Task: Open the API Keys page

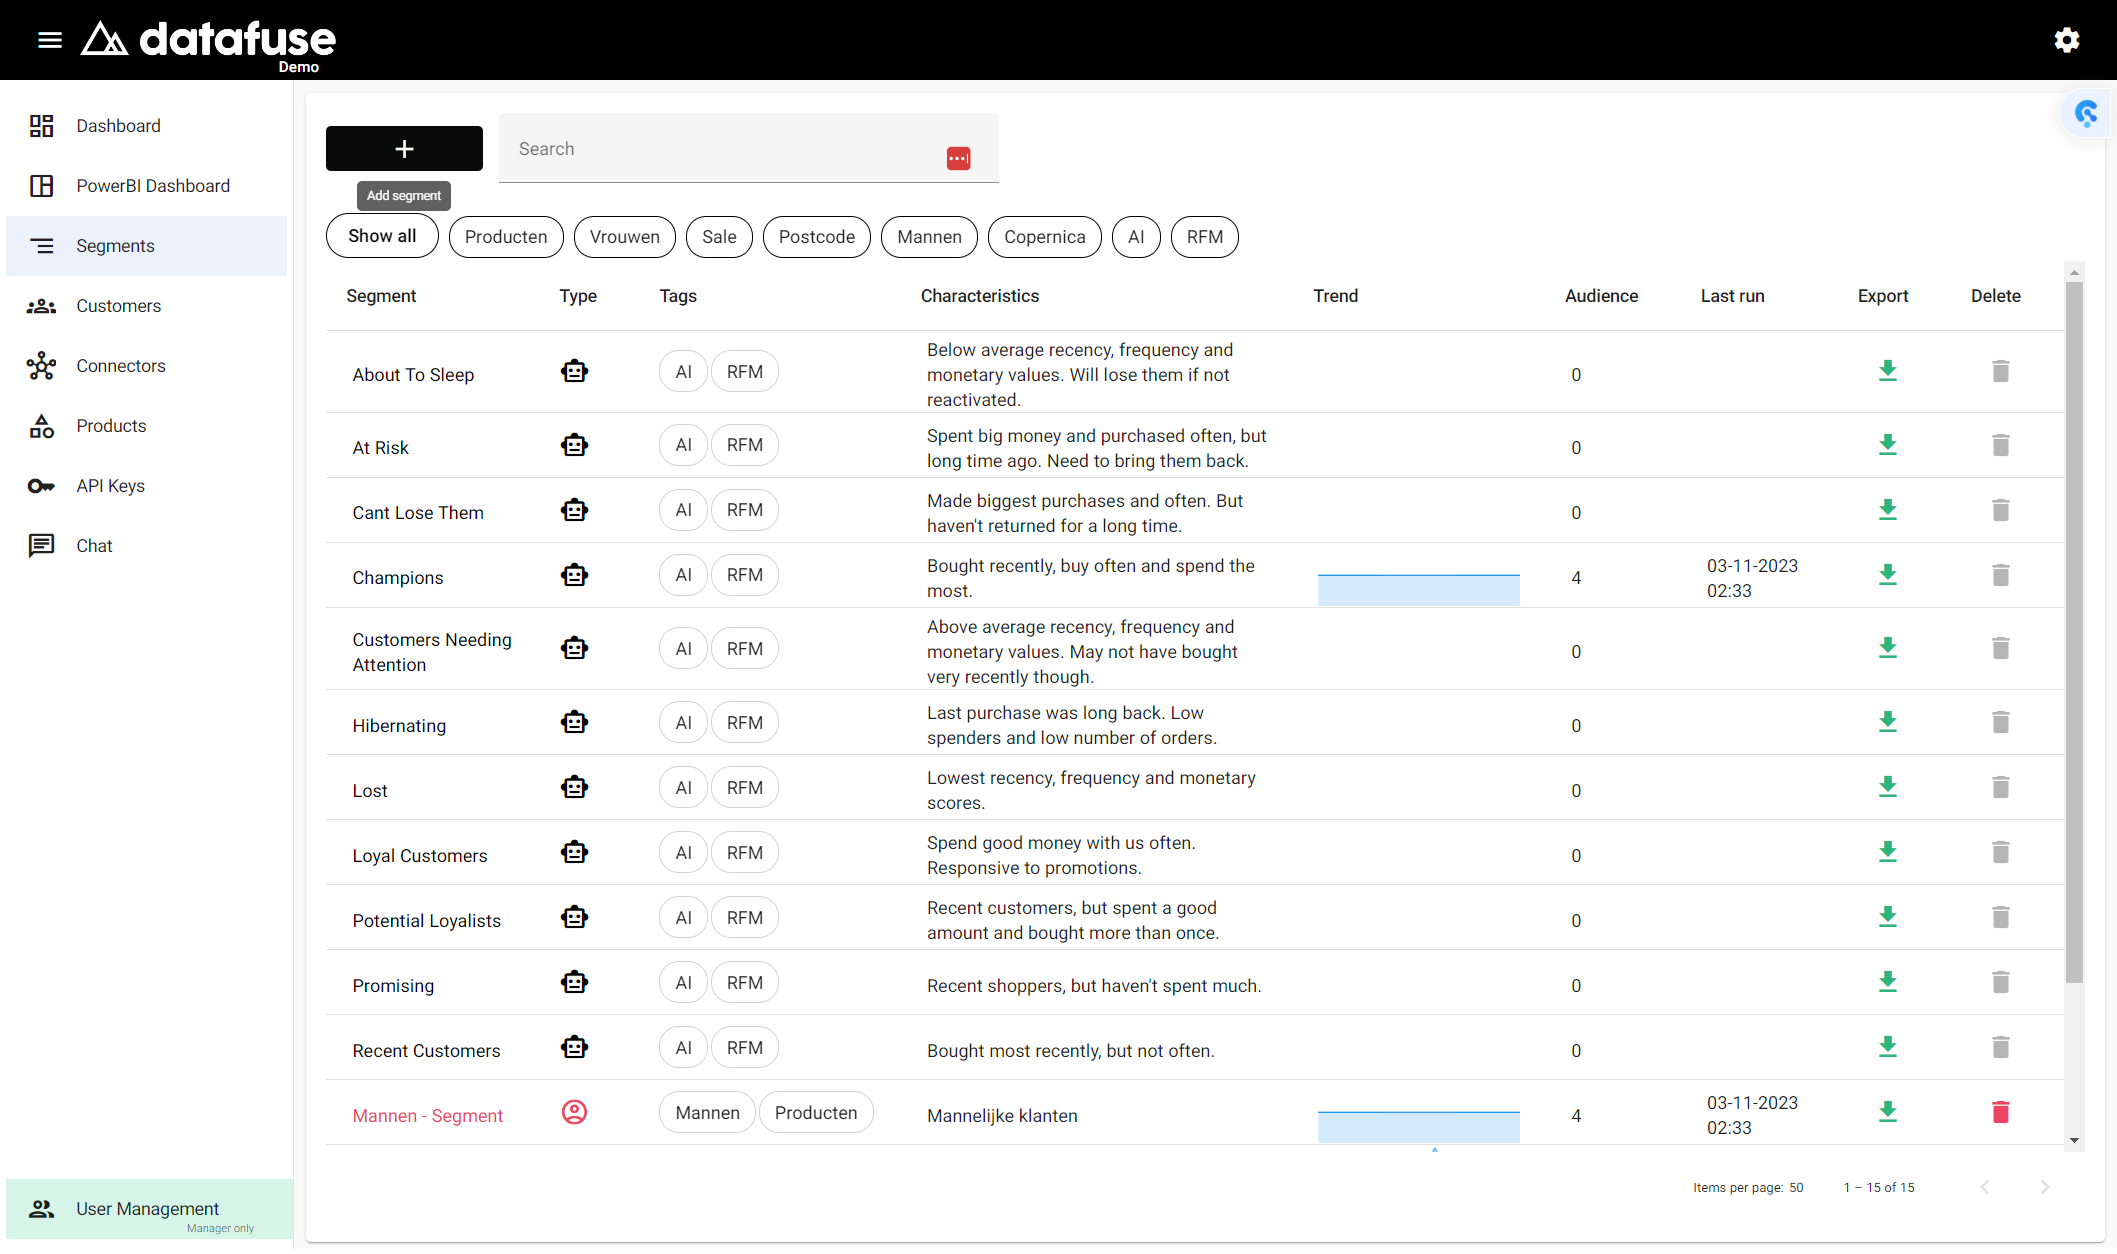Action: click(146, 486)
